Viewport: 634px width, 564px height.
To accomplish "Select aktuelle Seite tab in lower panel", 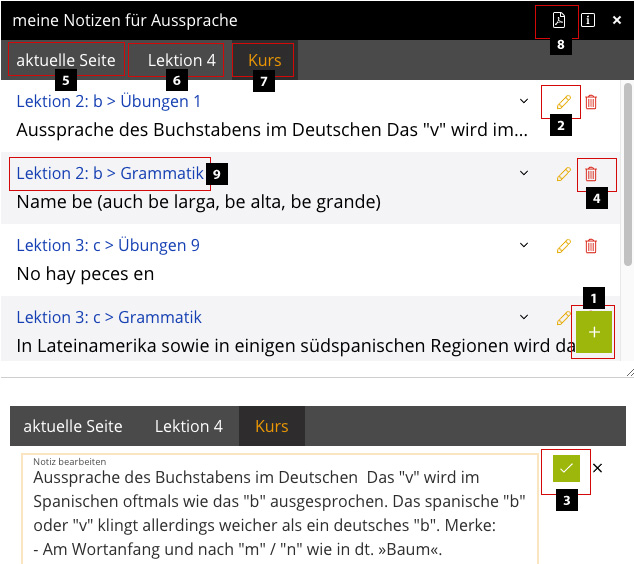I will click(73, 426).
